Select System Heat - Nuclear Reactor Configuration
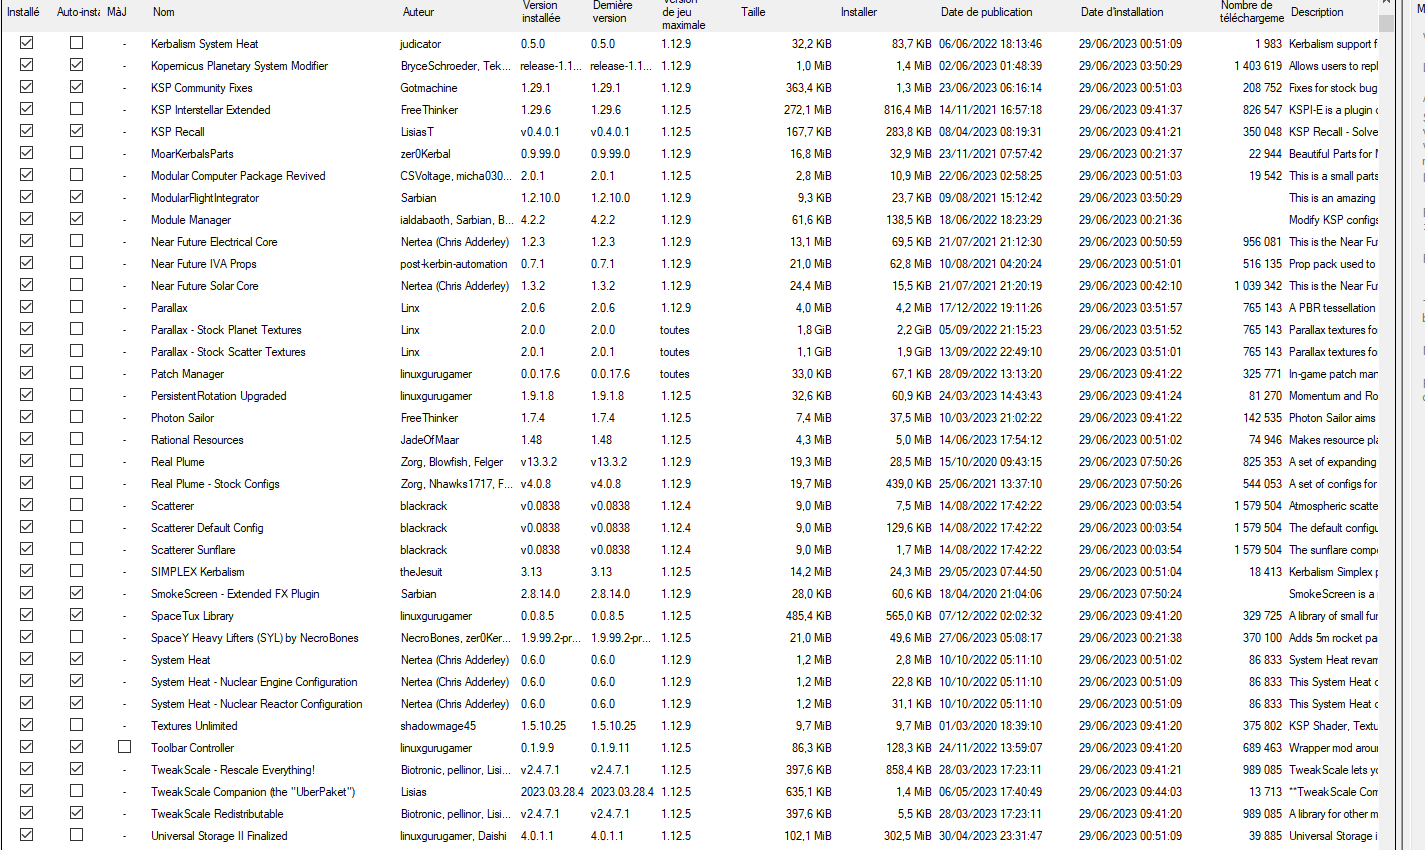The height and width of the screenshot is (850, 1425). (256, 704)
